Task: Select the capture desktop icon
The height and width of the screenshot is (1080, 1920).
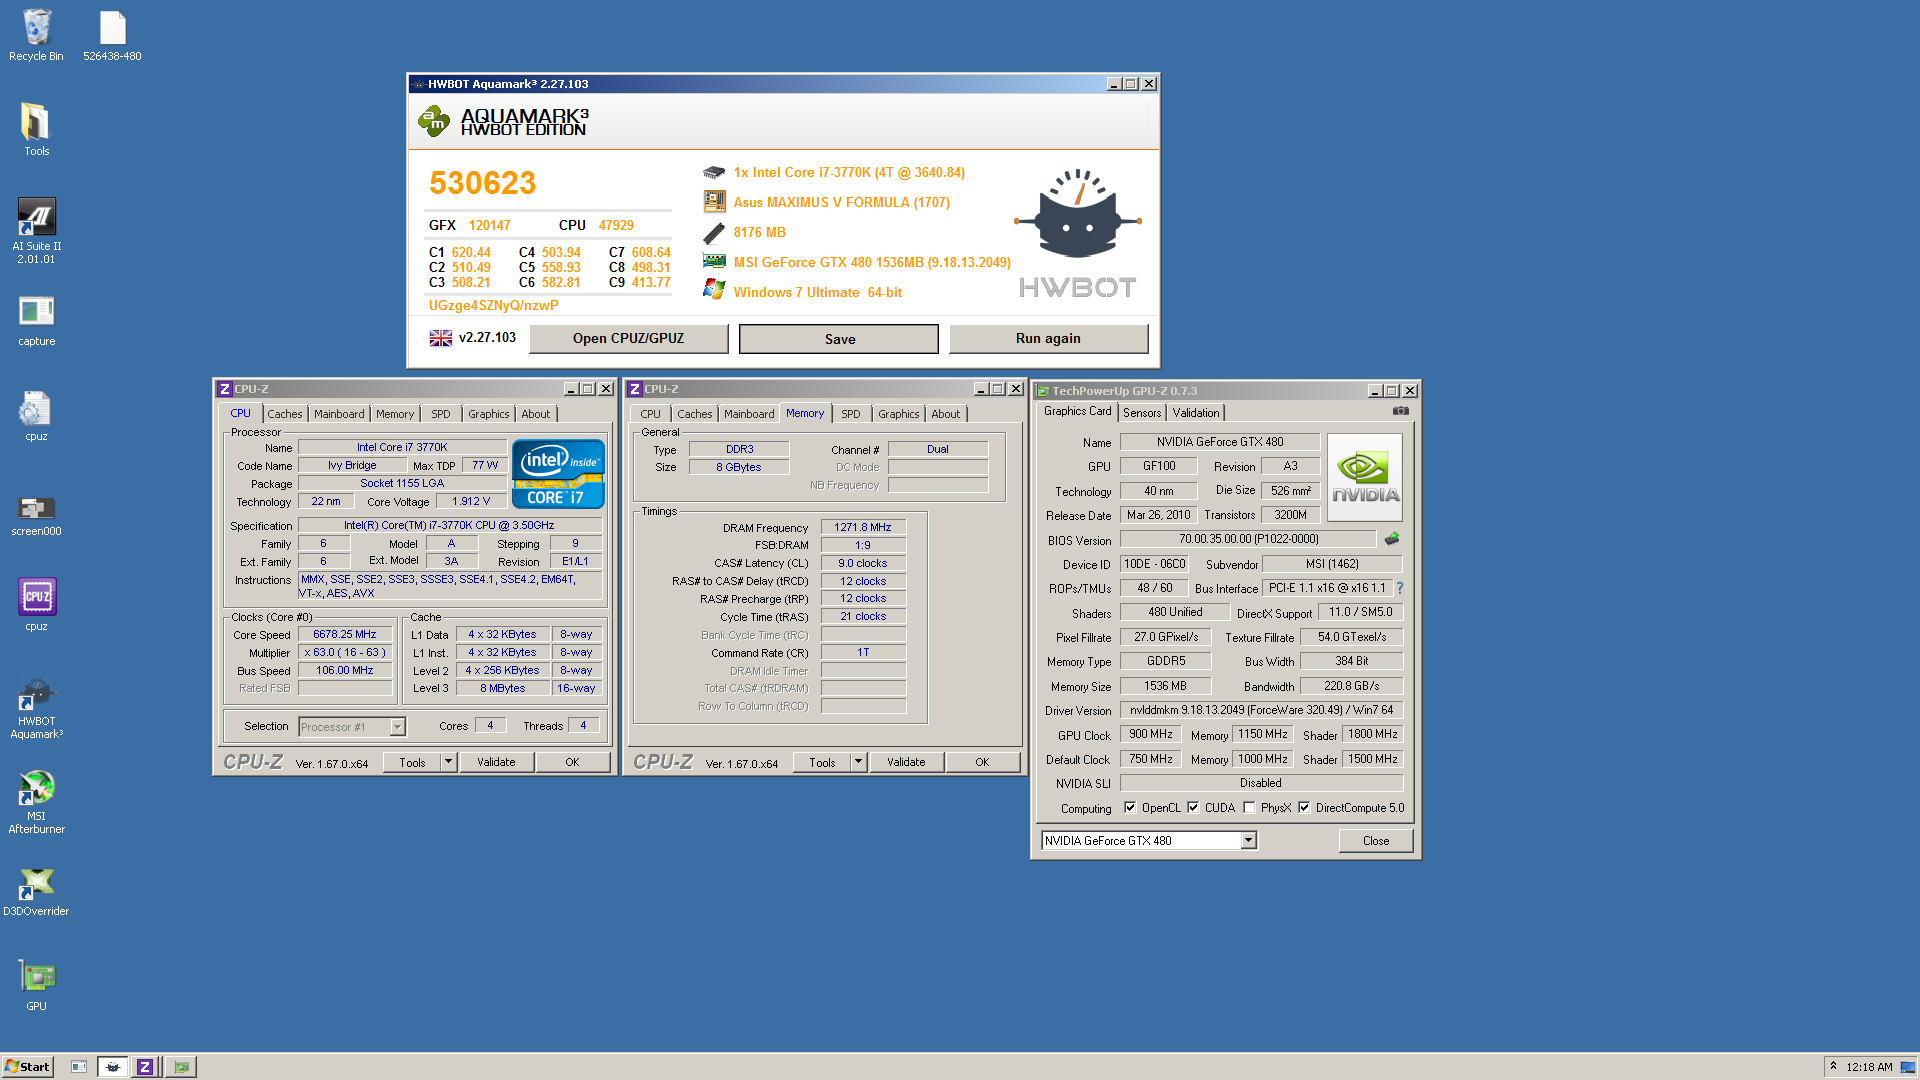Action: pos(36,320)
